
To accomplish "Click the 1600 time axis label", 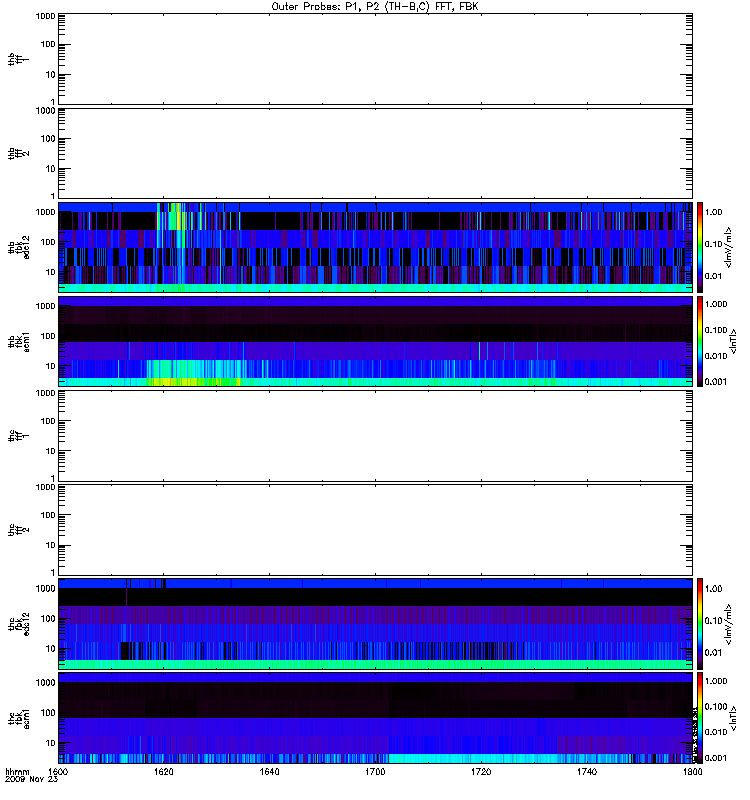I will click(x=58, y=772).
